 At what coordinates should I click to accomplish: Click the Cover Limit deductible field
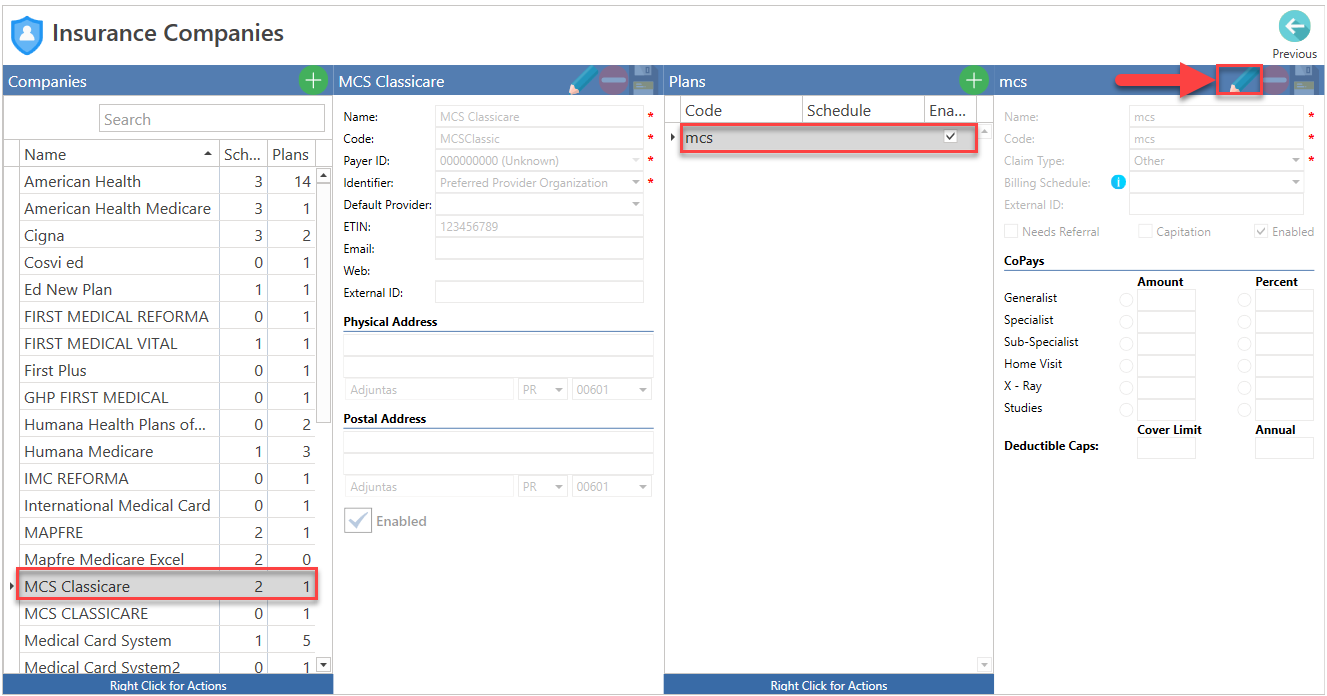tap(1166, 448)
